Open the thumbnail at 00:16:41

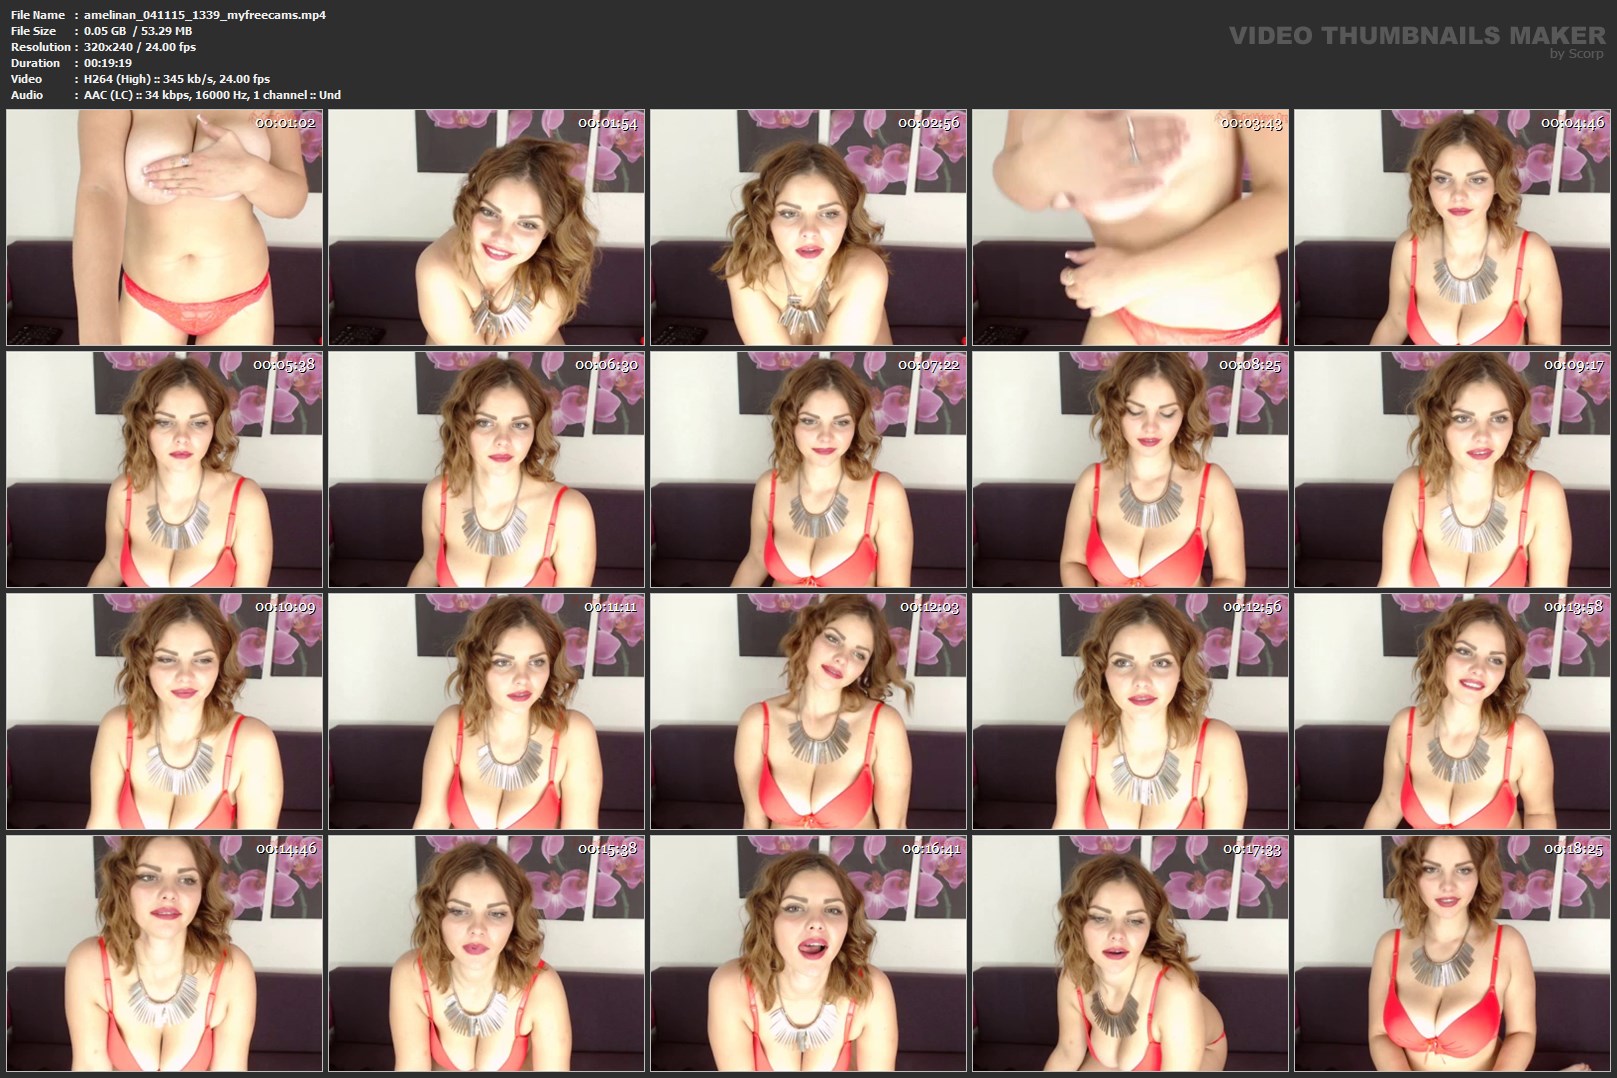[x=809, y=953]
